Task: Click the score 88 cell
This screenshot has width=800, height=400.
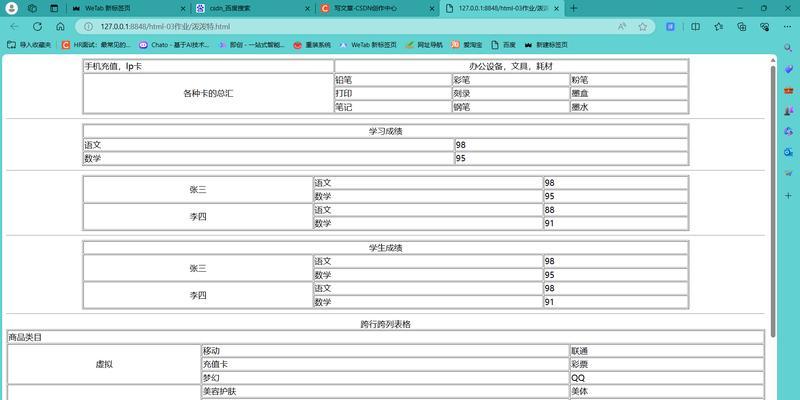Action: pos(616,210)
